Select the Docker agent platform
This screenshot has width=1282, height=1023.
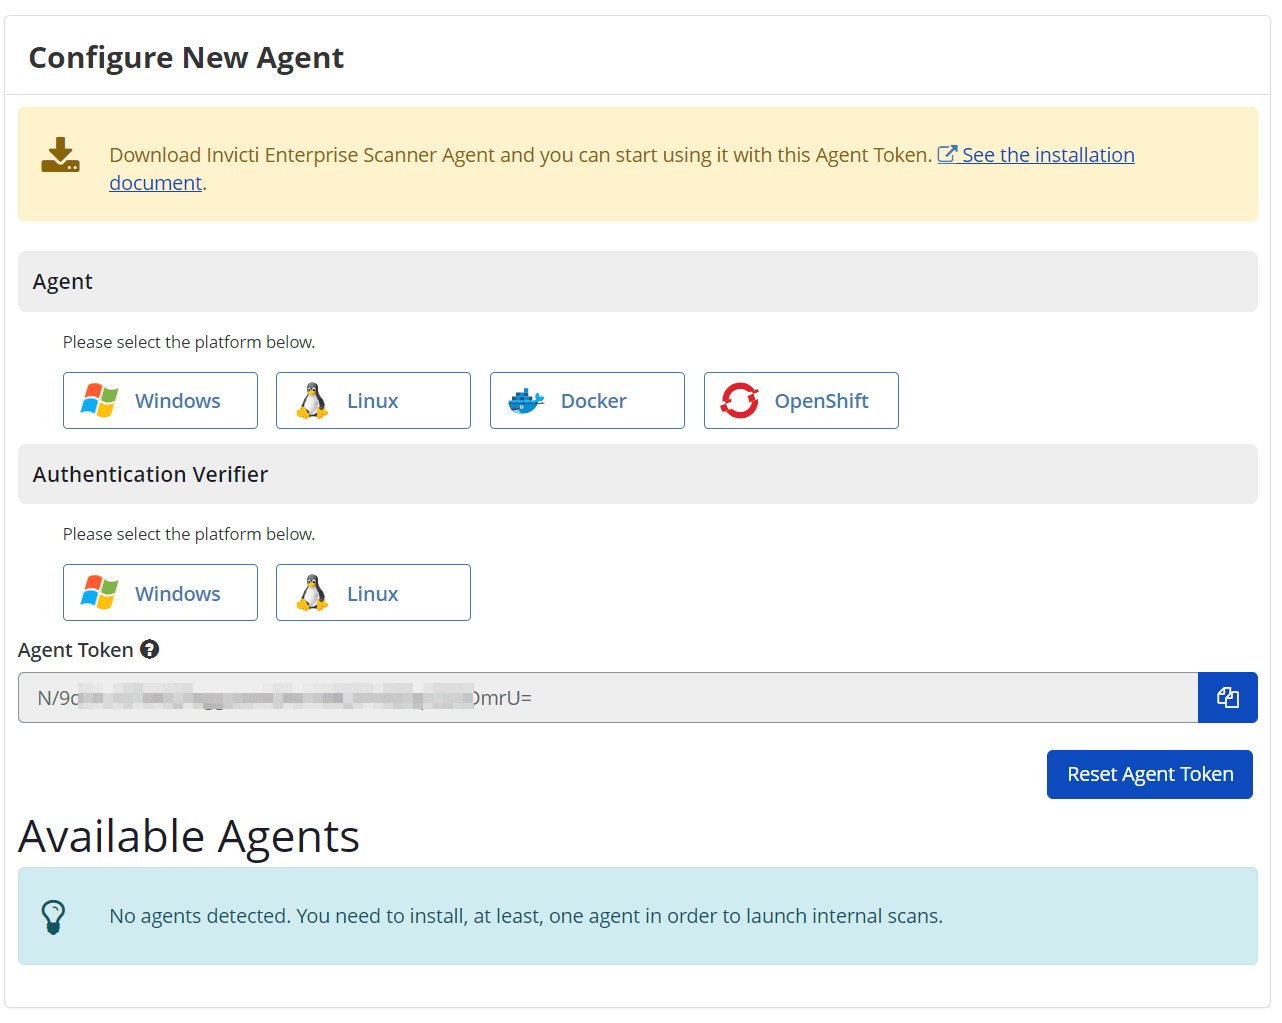pos(587,400)
